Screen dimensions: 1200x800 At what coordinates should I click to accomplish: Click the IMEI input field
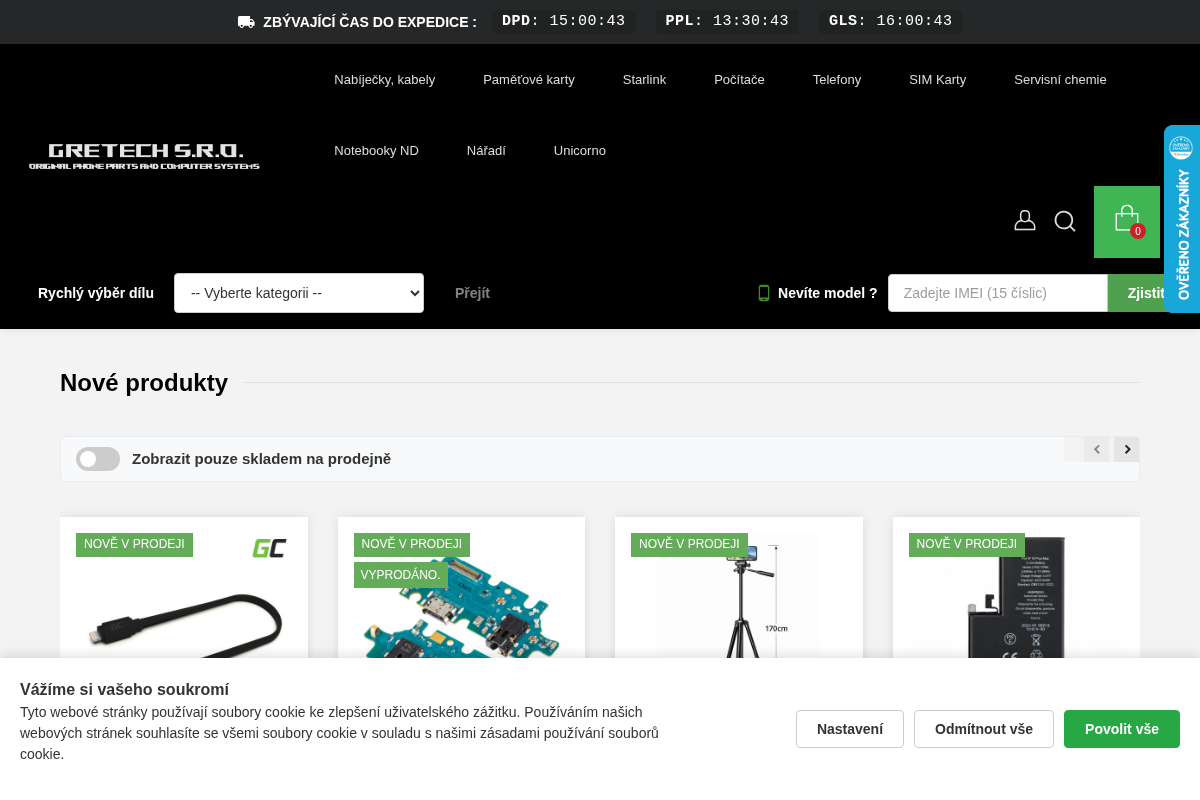[998, 293]
